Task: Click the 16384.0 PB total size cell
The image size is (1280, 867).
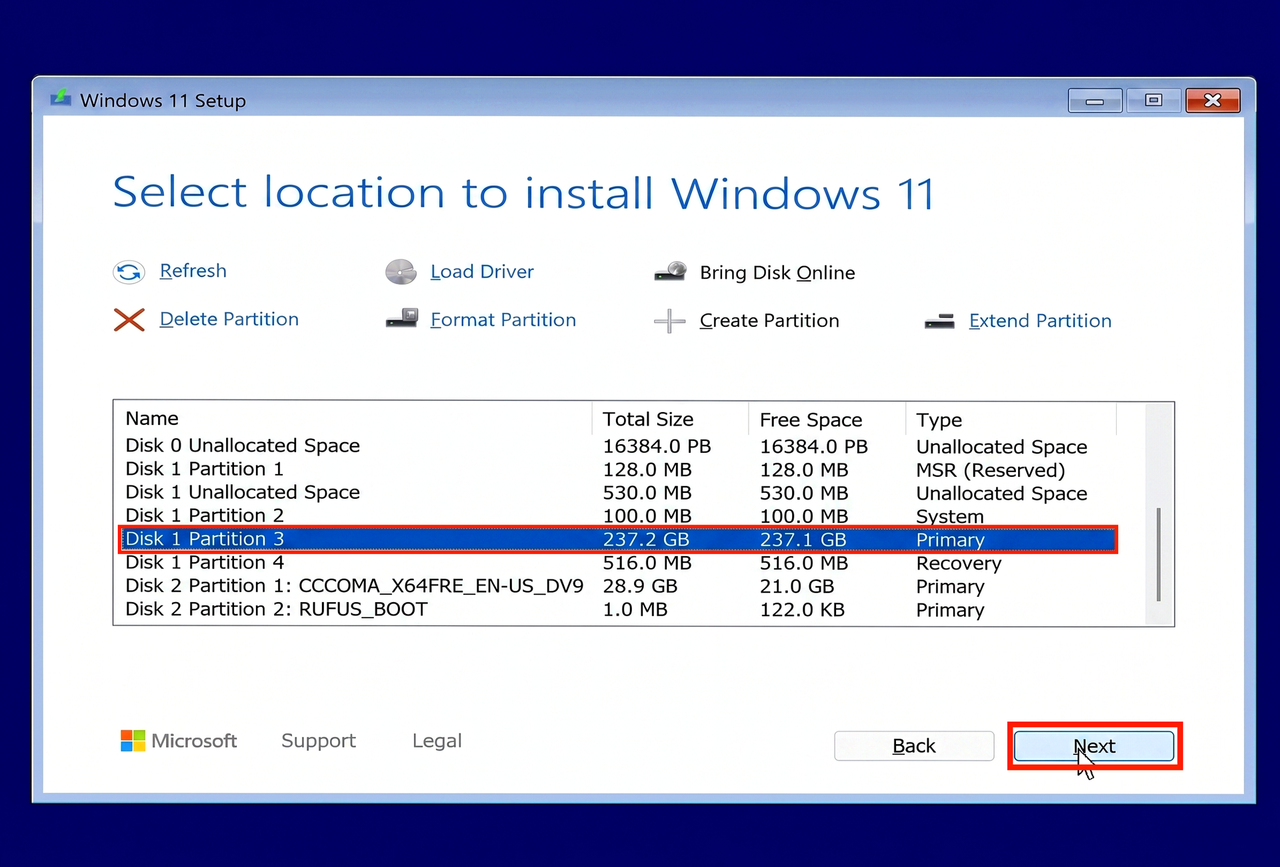Action: (x=657, y=446)
